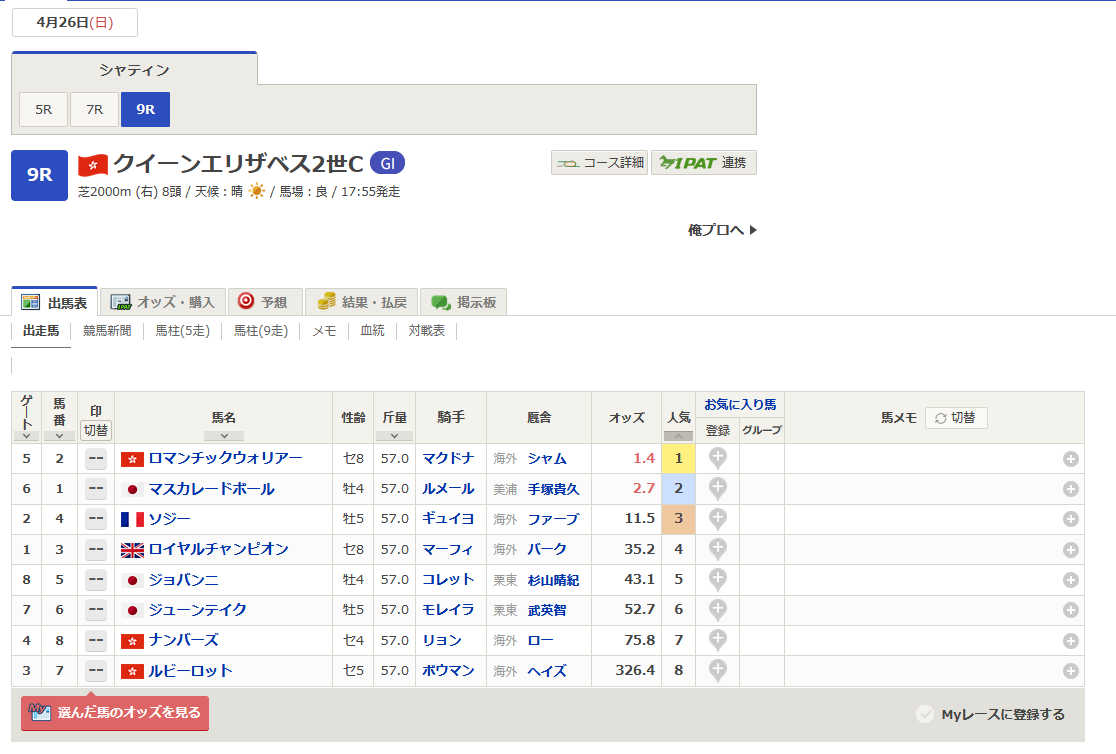Select the 馬柱(5走) sub-tab
1116x754 pixels.
[183, 330]
